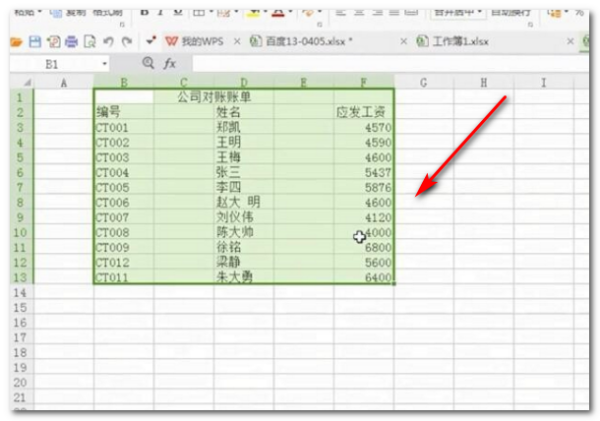600x421 pixels.
Task: Click the magnifier icon beside fx
Action: pos(148,63)
